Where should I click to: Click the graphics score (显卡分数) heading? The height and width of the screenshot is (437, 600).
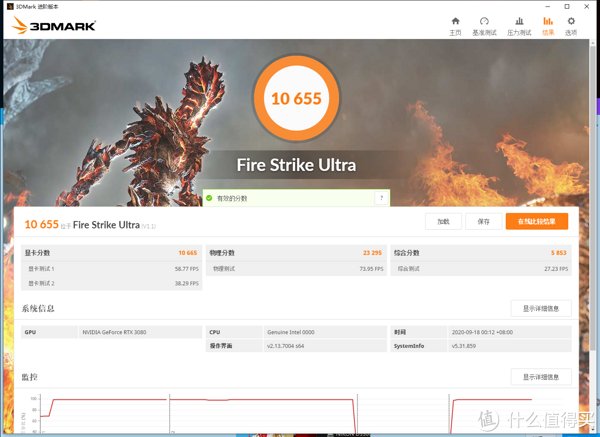pos(37,253)
